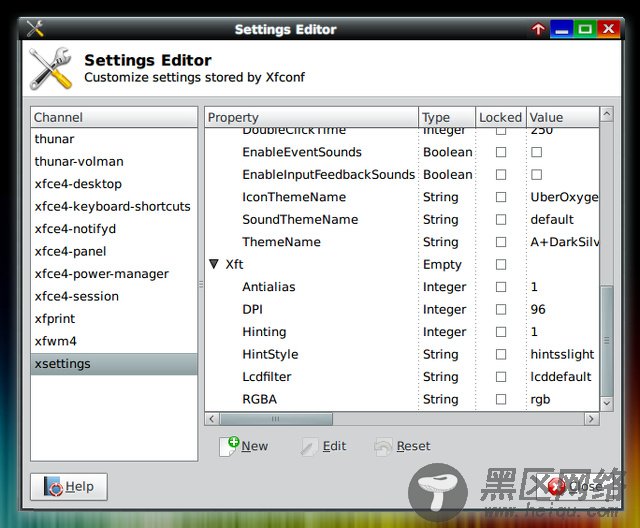This screenshot has height=528, width=640.
Task: Select the xfce4-session channel
Action: [114, 296]
